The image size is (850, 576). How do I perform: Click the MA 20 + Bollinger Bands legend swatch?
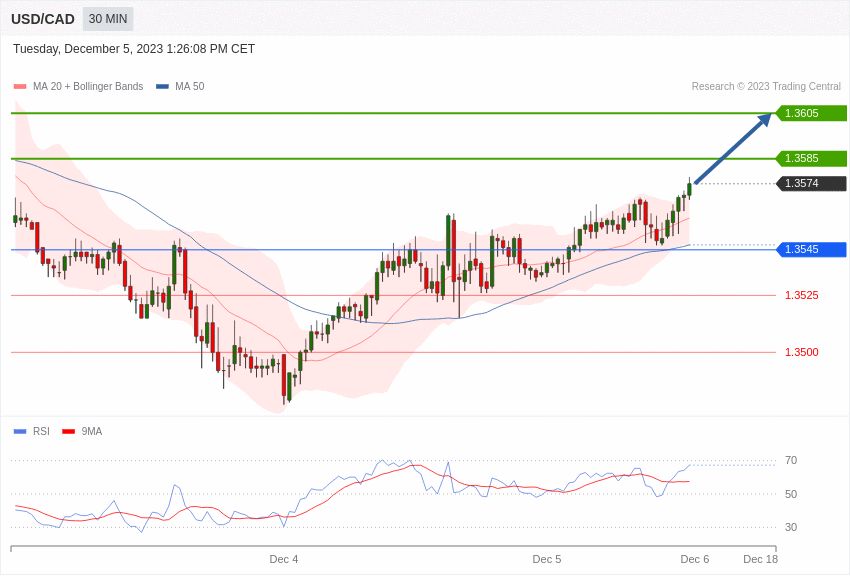[20, 87]
